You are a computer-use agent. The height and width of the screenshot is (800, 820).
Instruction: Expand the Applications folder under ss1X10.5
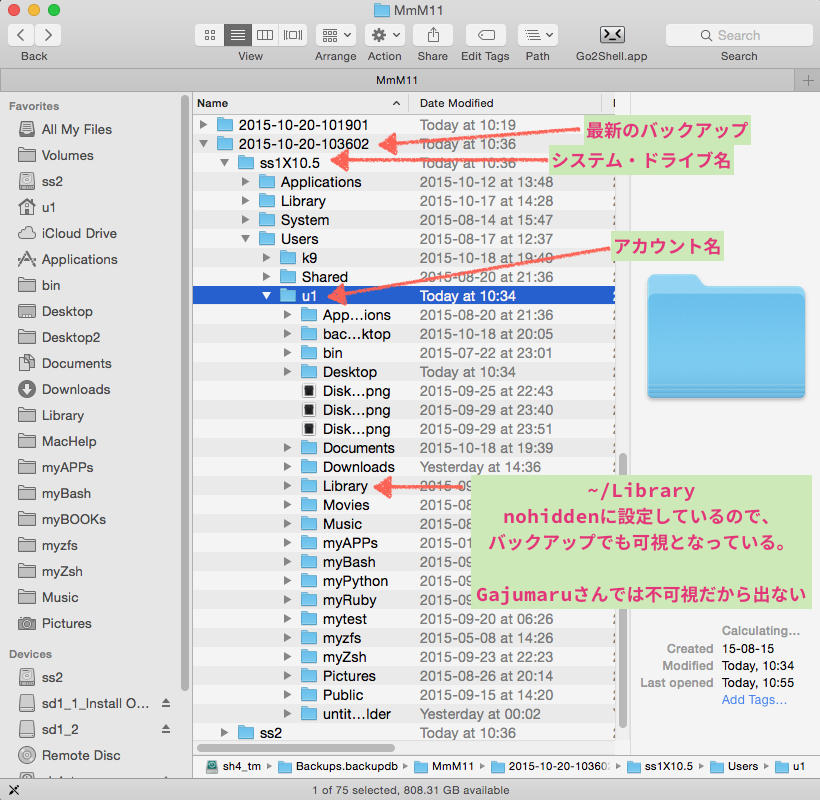point(246,182)
